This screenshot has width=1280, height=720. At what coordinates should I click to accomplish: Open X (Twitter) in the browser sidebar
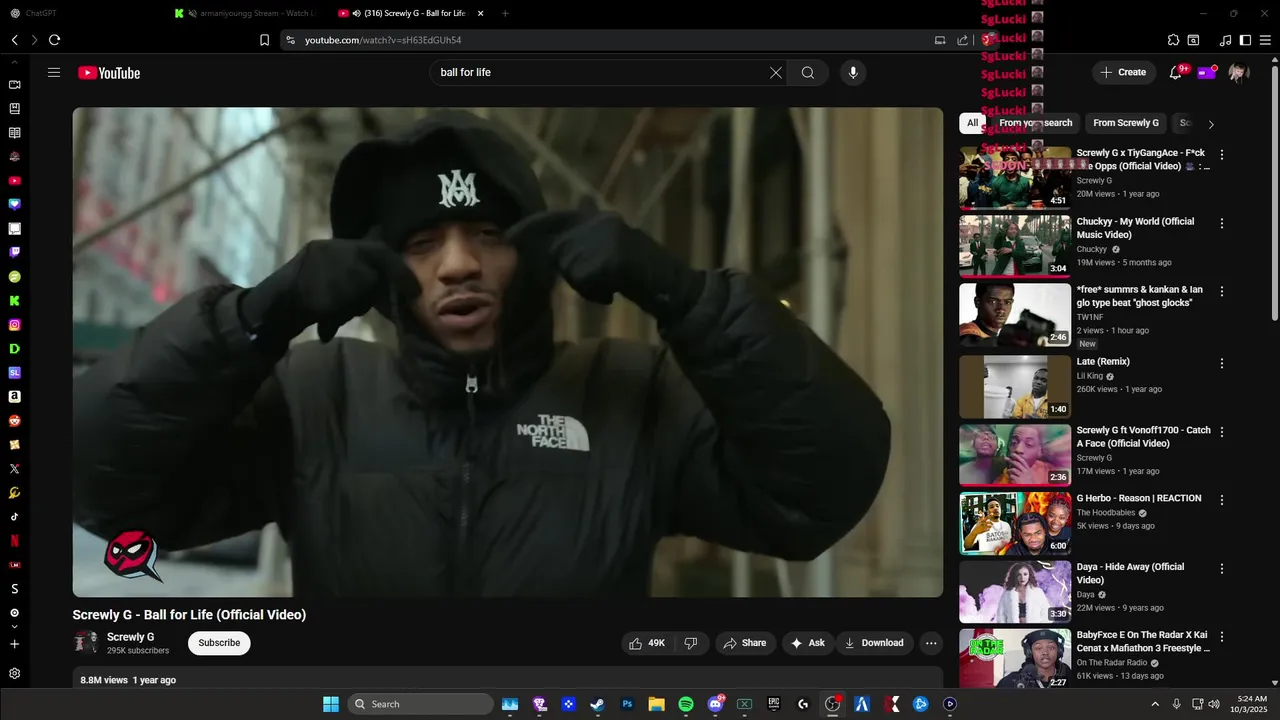click(15, 469)
